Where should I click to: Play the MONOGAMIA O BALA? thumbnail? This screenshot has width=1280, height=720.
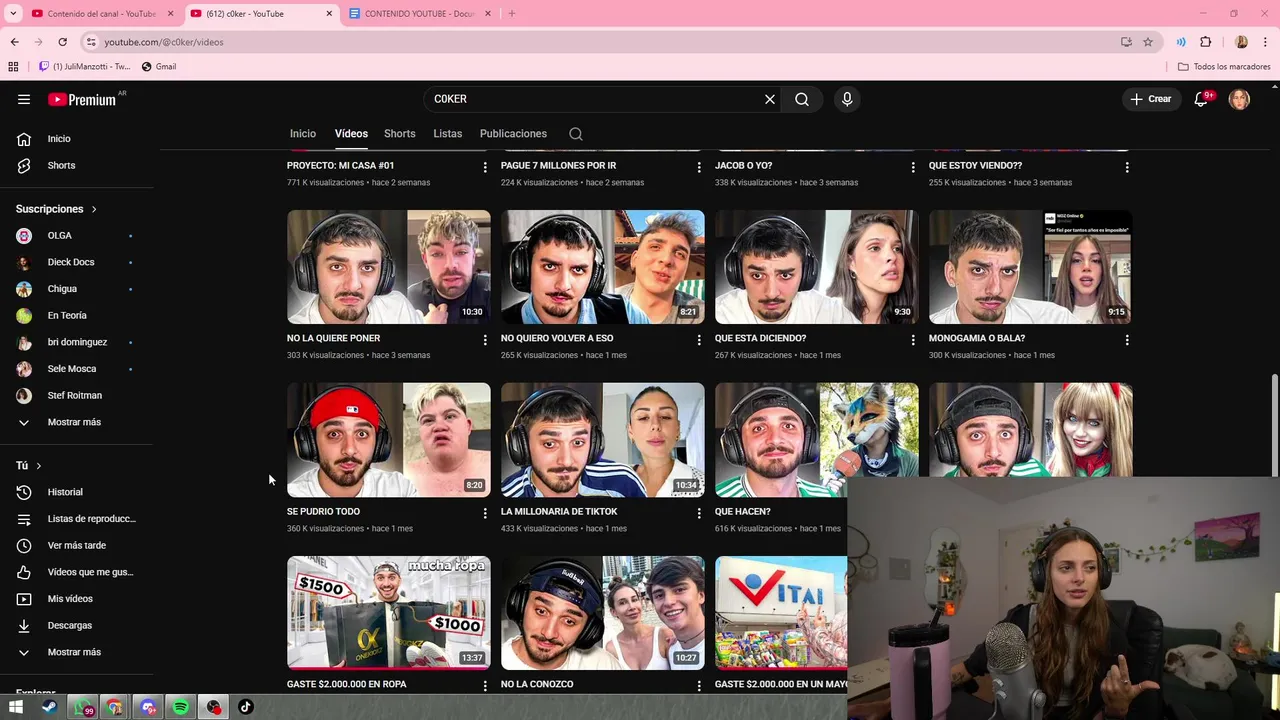click(1031, 267)
